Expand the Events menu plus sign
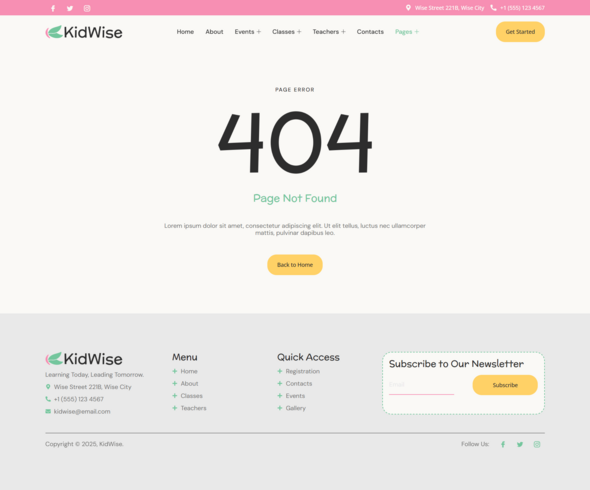 tap(259, 32)
